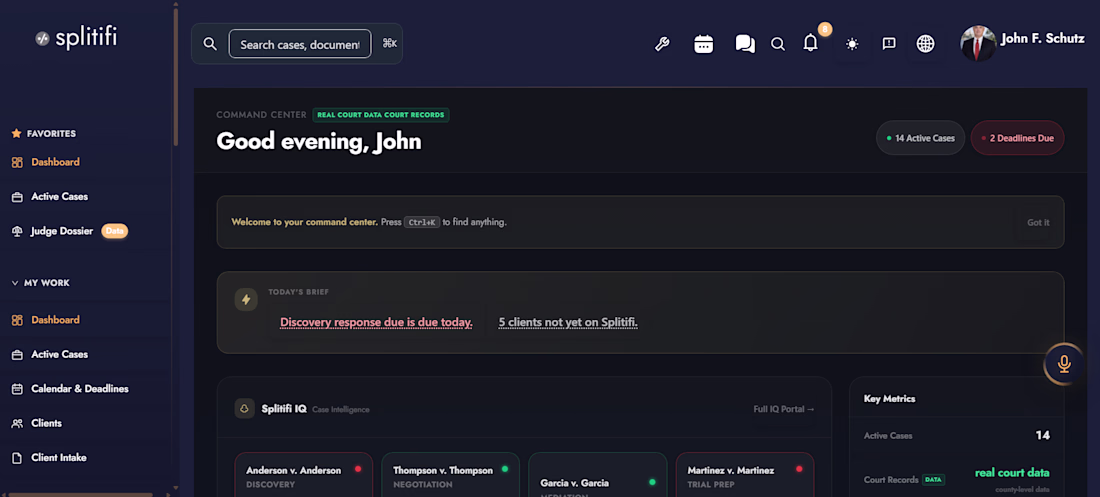The image size is (1100, 497).
Task: Click the Splitifi logo
Action: pos(76,39)
